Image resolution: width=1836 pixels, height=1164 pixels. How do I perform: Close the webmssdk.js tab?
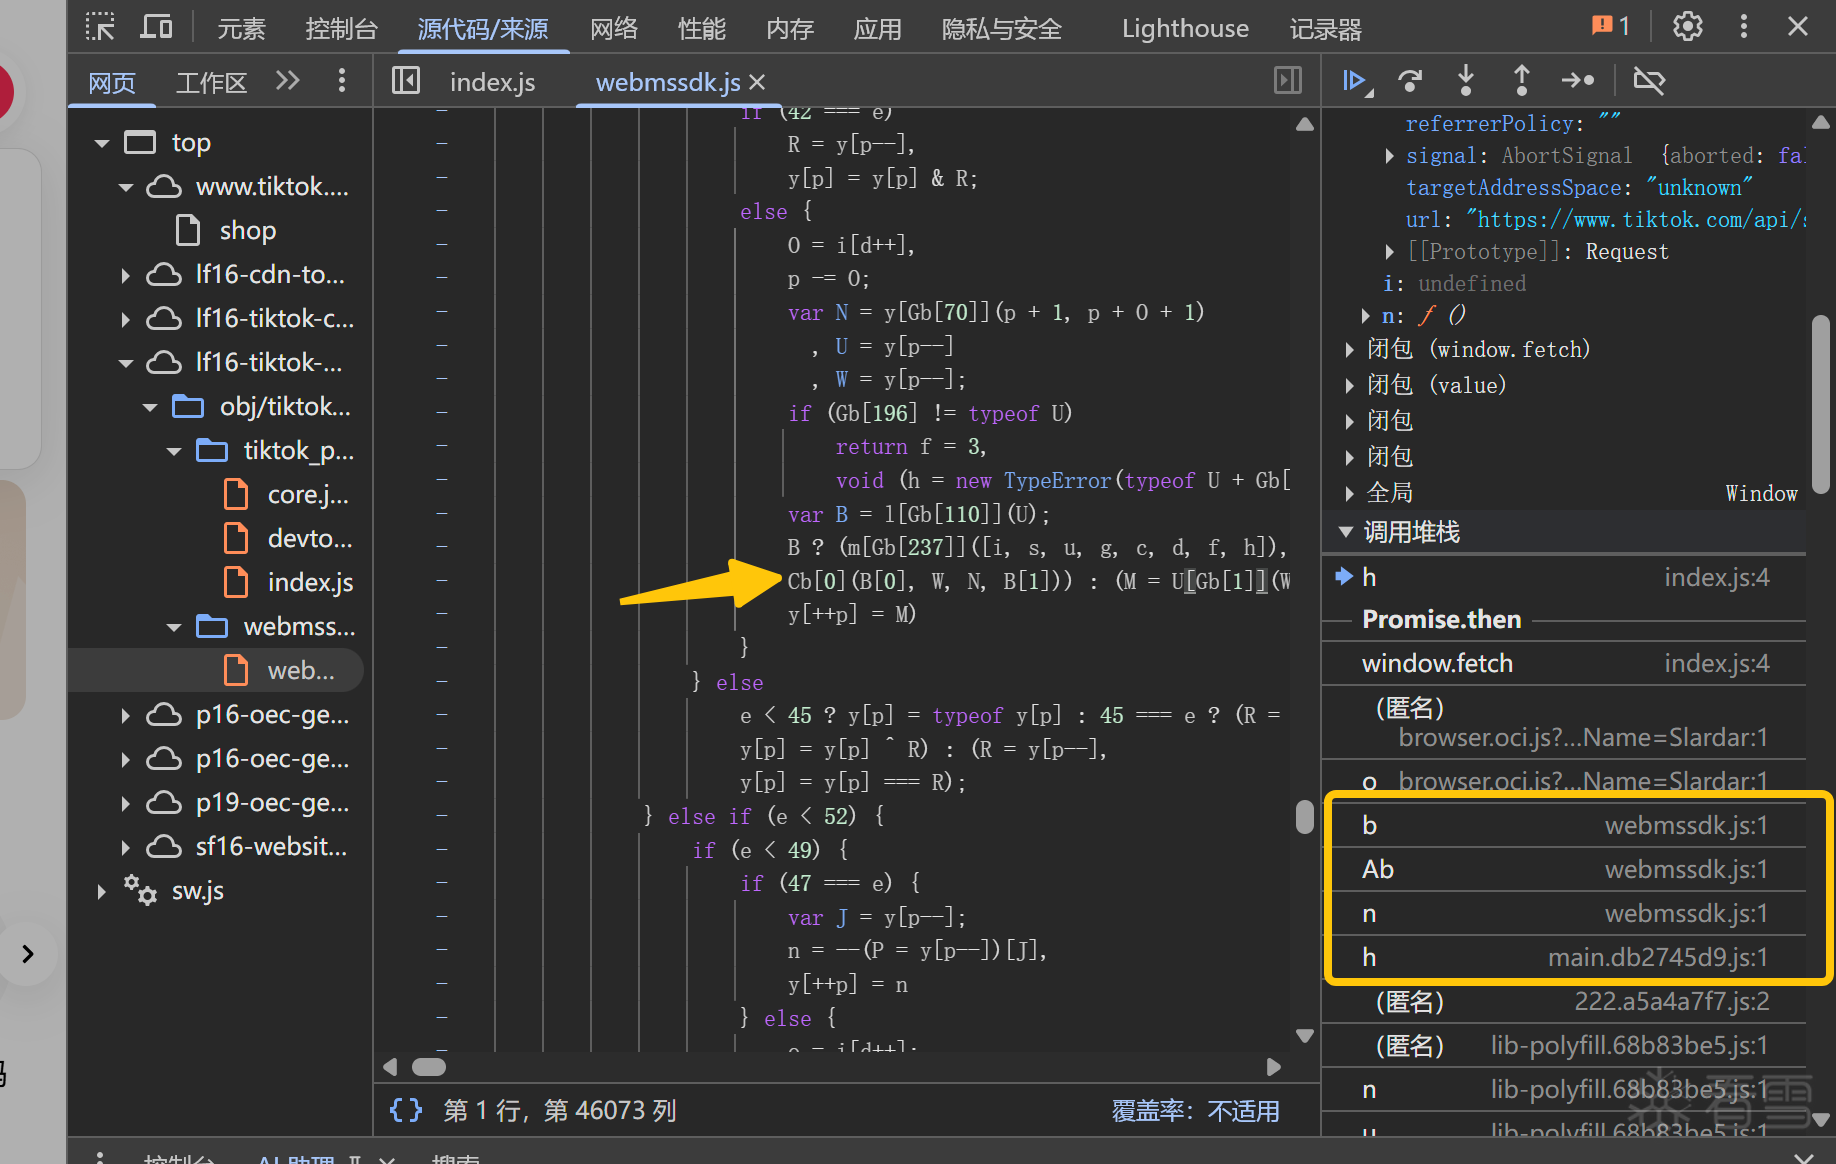(757, 82)
